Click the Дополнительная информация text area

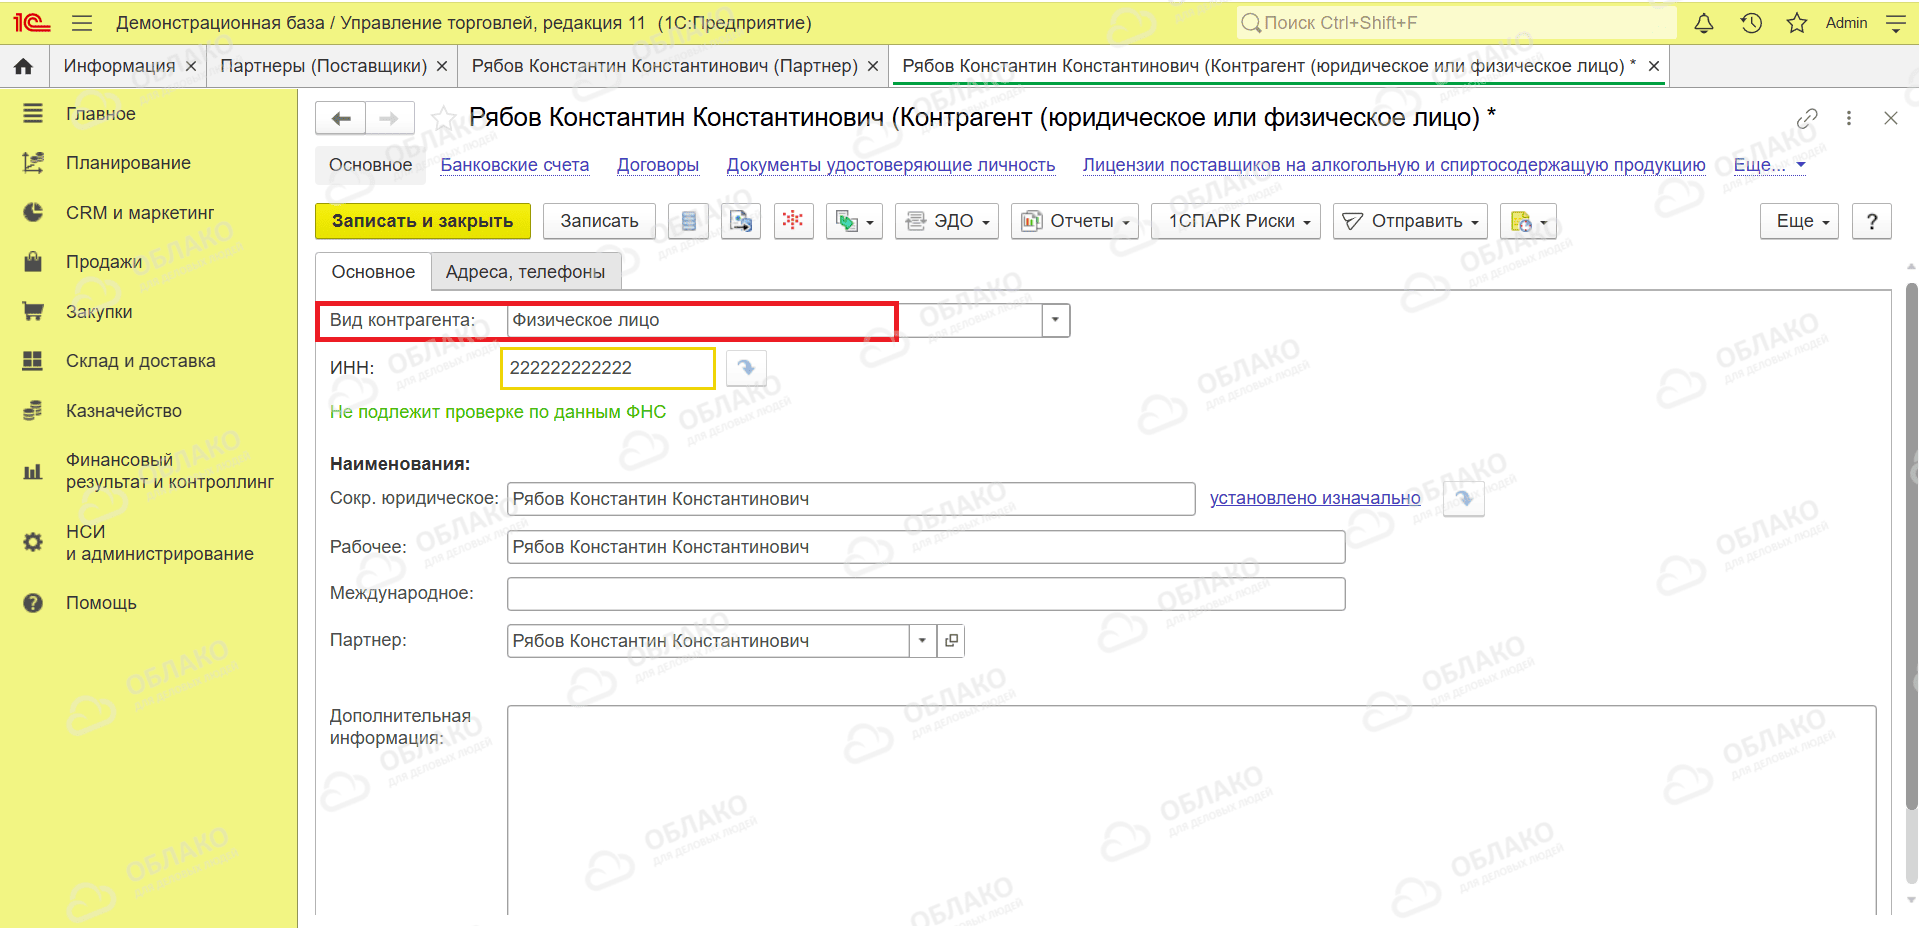[x=1191, y=810]
